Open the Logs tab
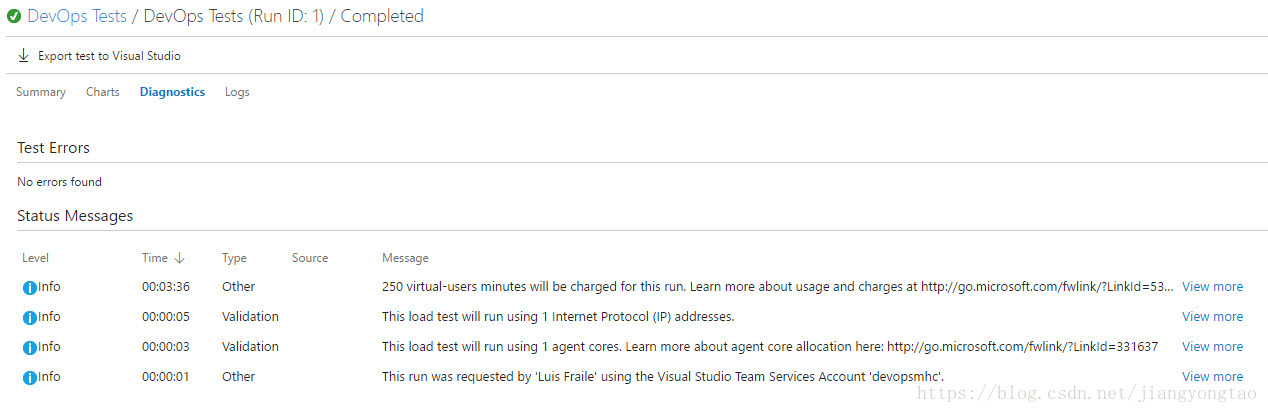 (x=237, y=92)
